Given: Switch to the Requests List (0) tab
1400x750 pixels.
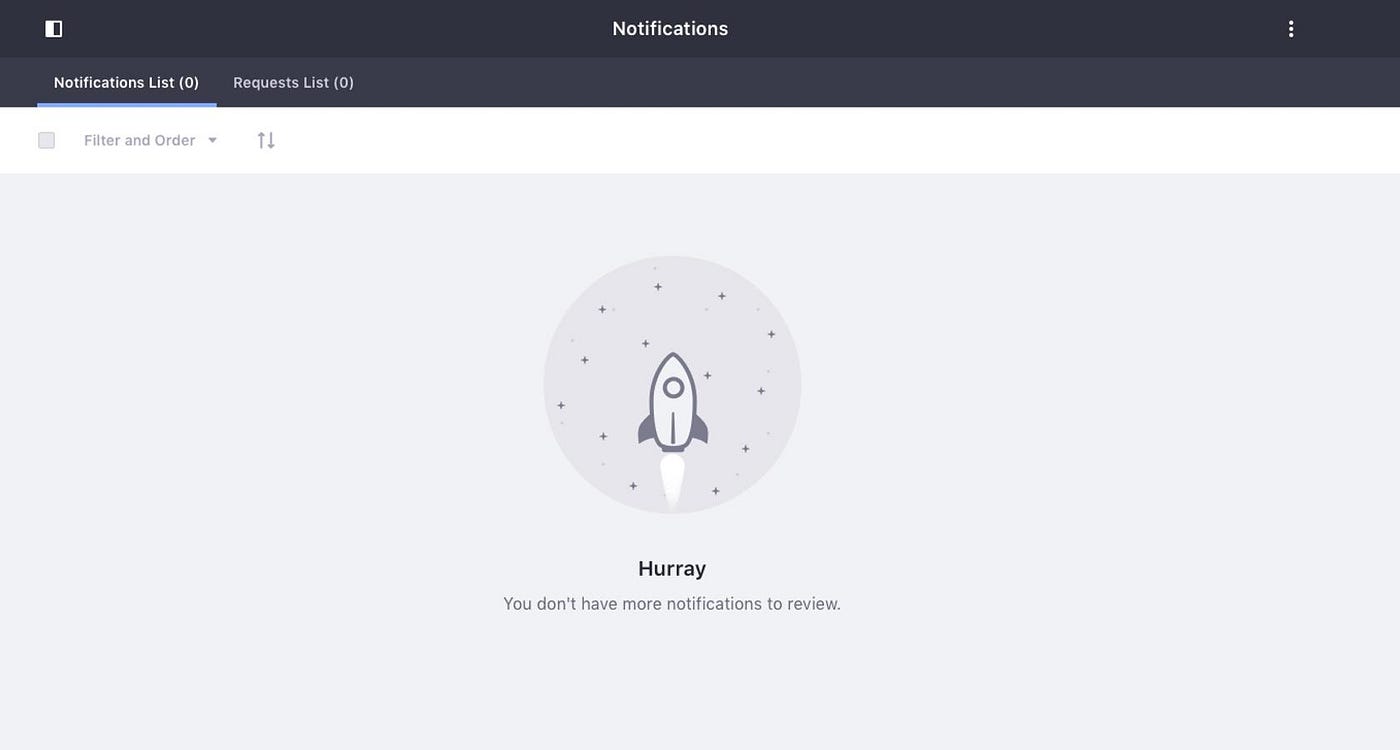Looking at the screenshot, I should point(293,82).
